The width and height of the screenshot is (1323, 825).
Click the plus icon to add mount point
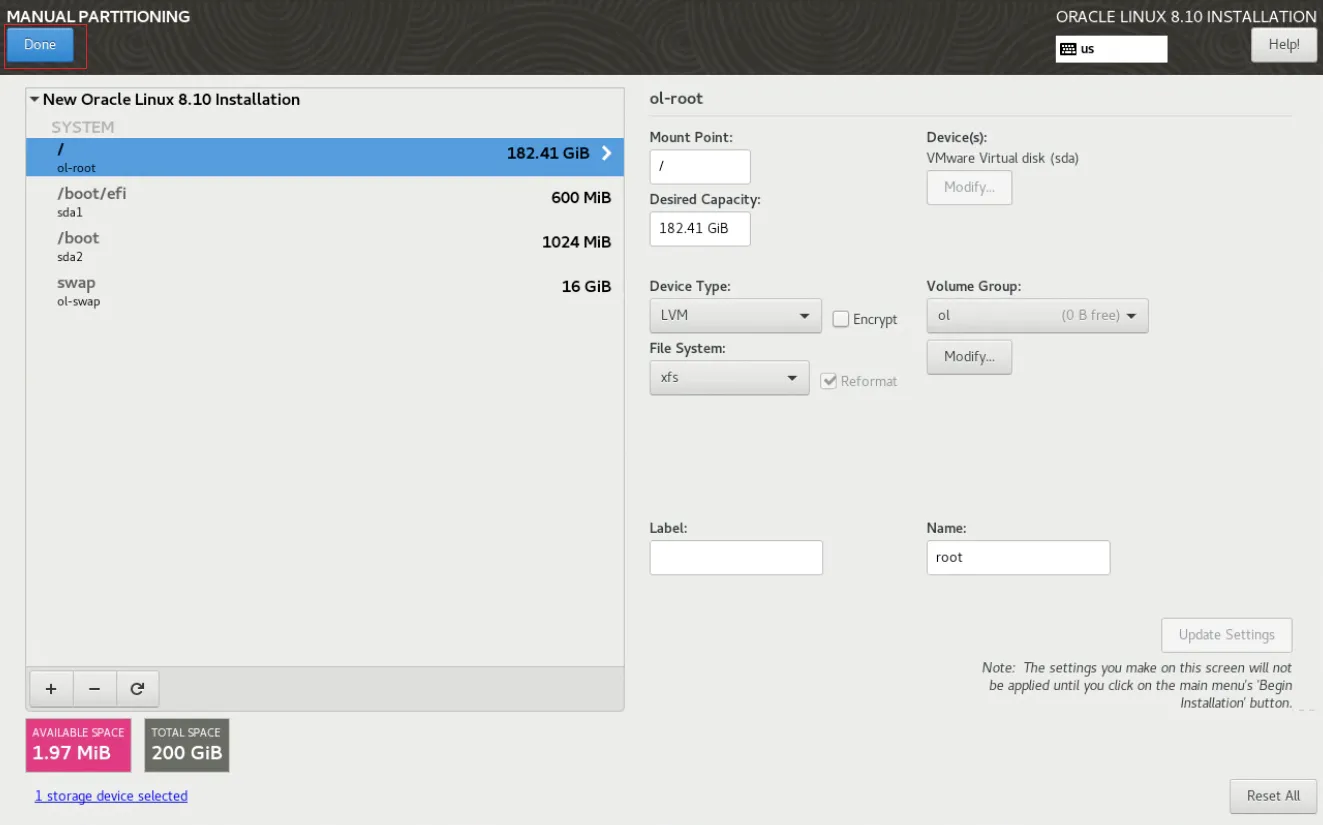[51, 688]
